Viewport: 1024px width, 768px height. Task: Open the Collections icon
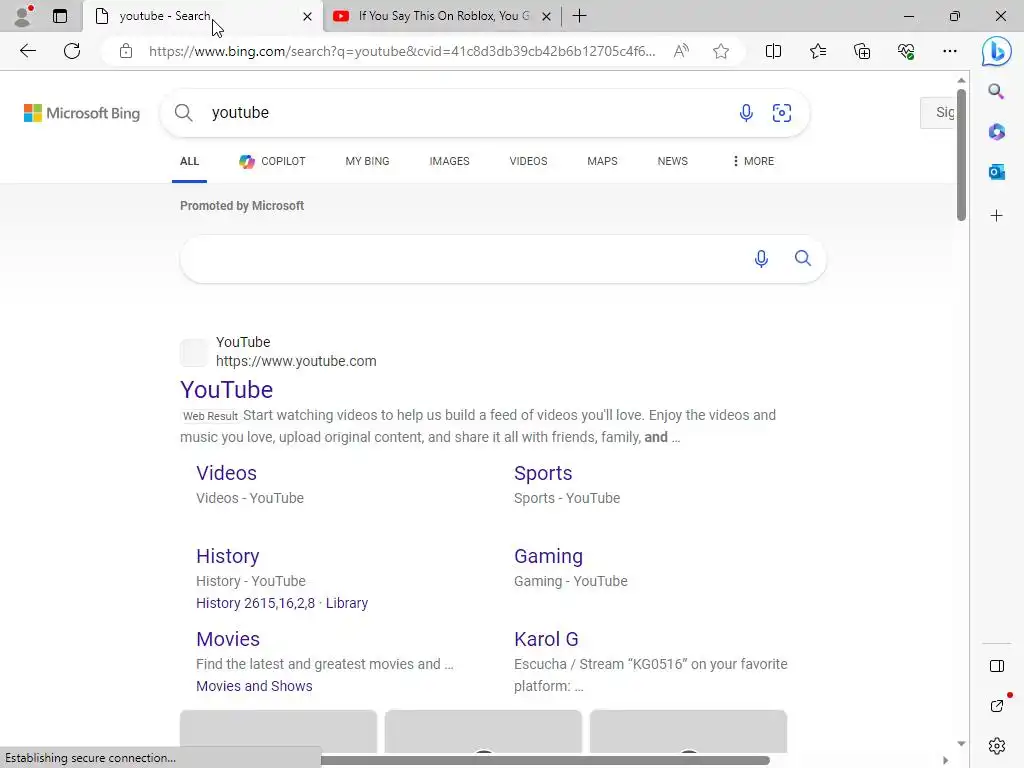click(862, 51)
